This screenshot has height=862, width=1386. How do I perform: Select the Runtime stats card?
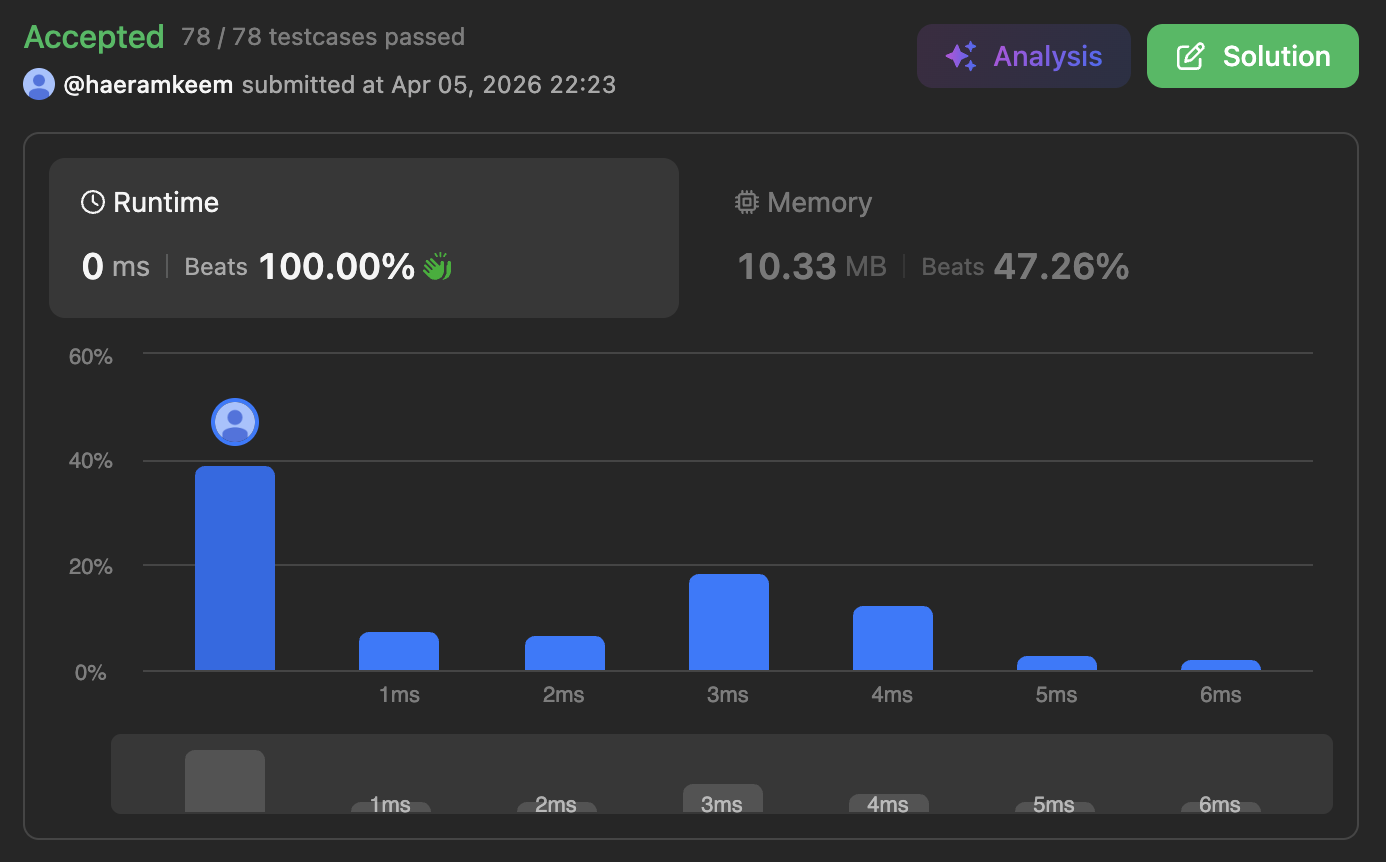pyautogui.click(x=363, y=238)
